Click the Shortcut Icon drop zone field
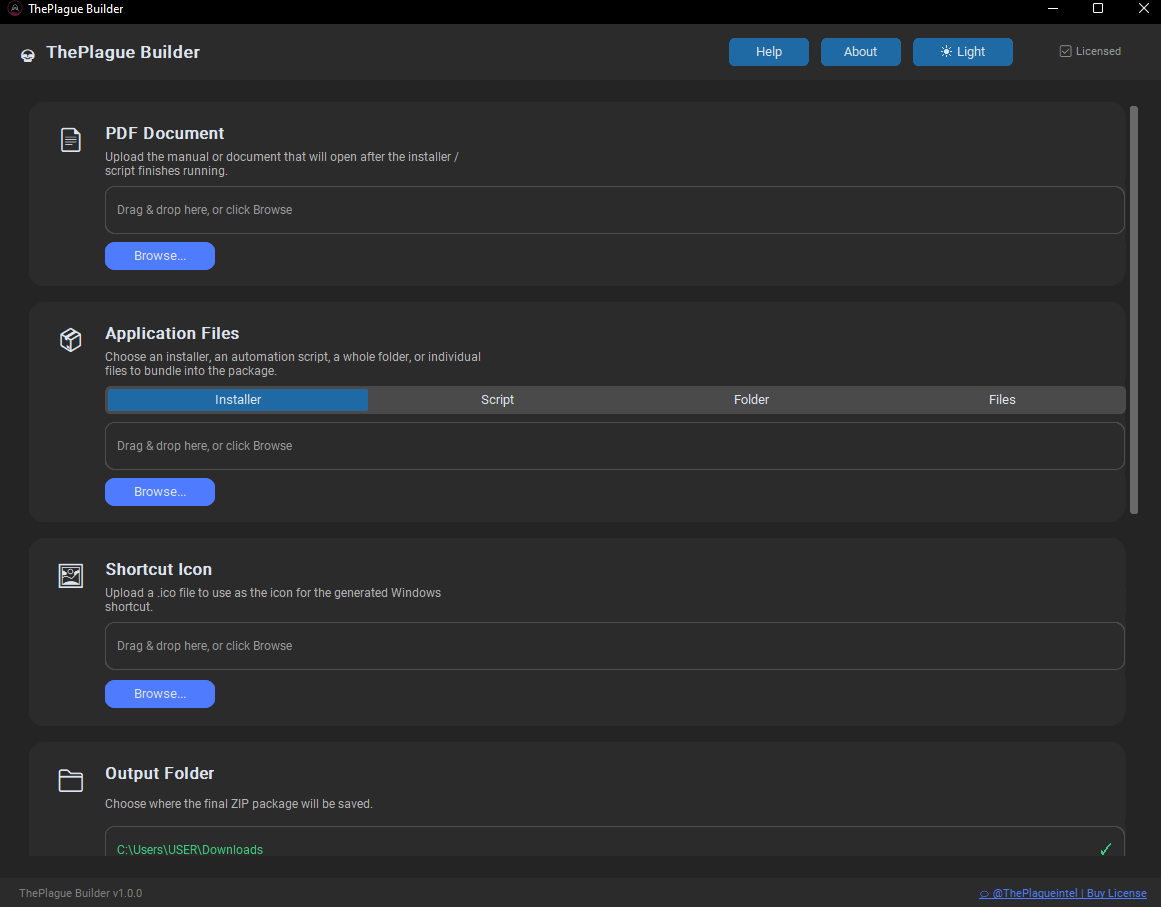 tap(615, 646)
